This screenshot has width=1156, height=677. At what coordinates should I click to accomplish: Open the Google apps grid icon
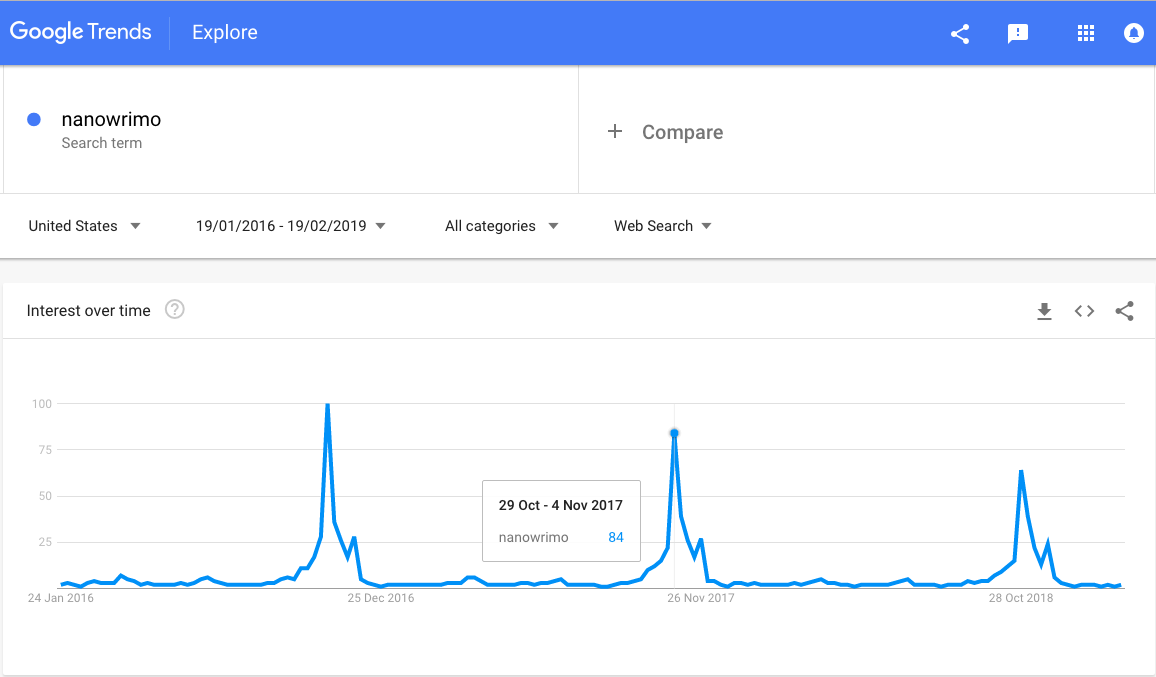coord(1086,33)
